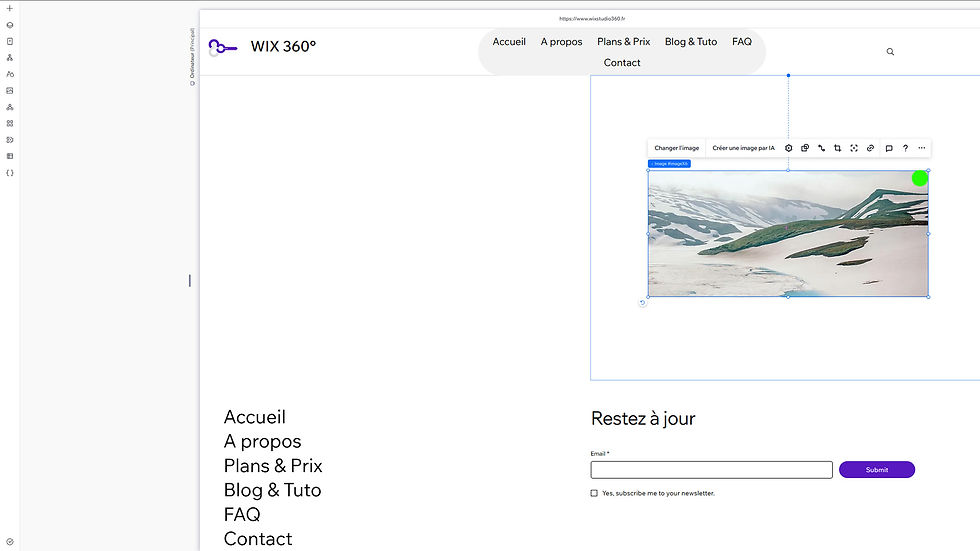Image resolution: width=980 pixels, height=551 pixels.
Task: Click the Changer l'image button
Action: 676,148
